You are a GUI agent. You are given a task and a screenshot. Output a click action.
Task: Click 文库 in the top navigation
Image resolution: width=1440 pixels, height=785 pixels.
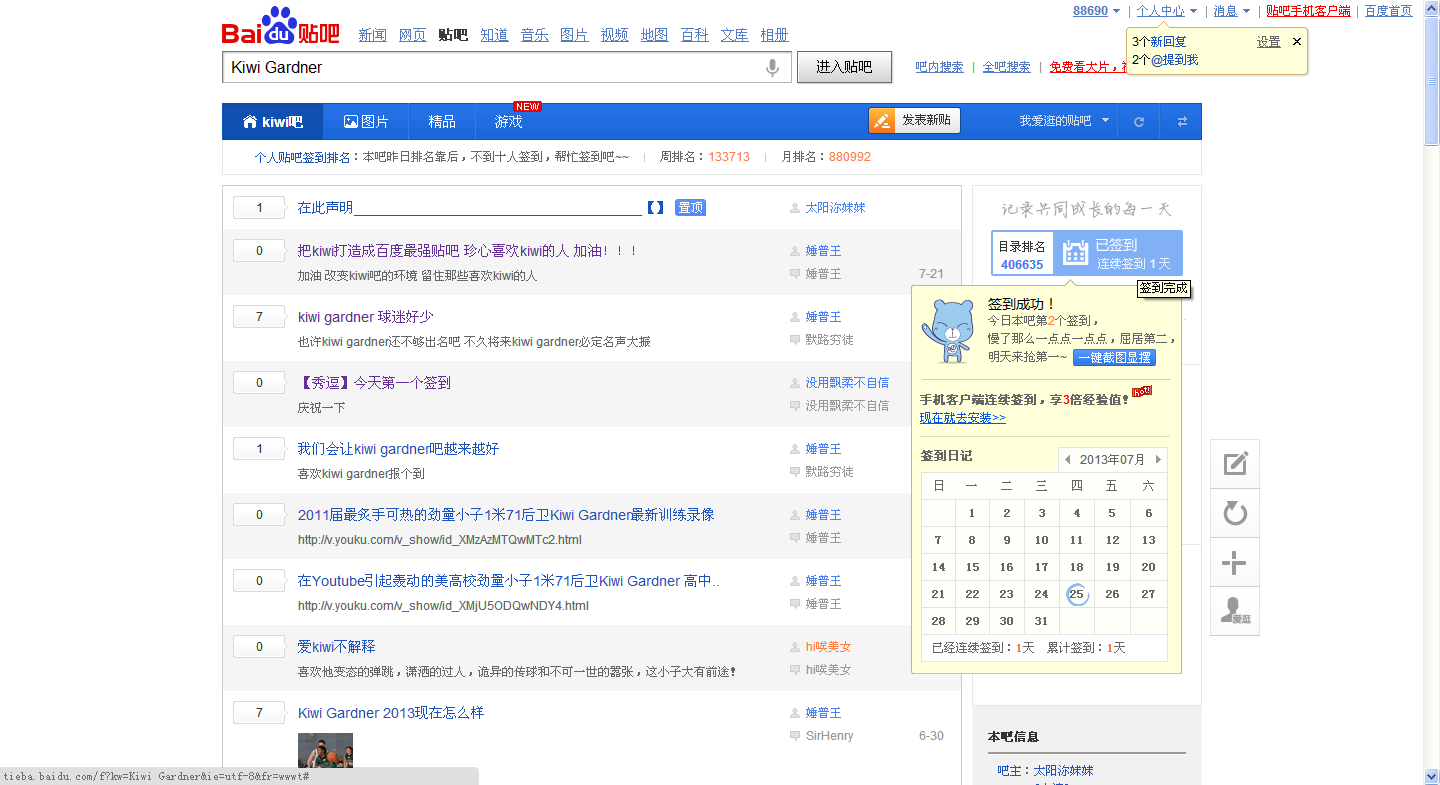coord(735,35)
